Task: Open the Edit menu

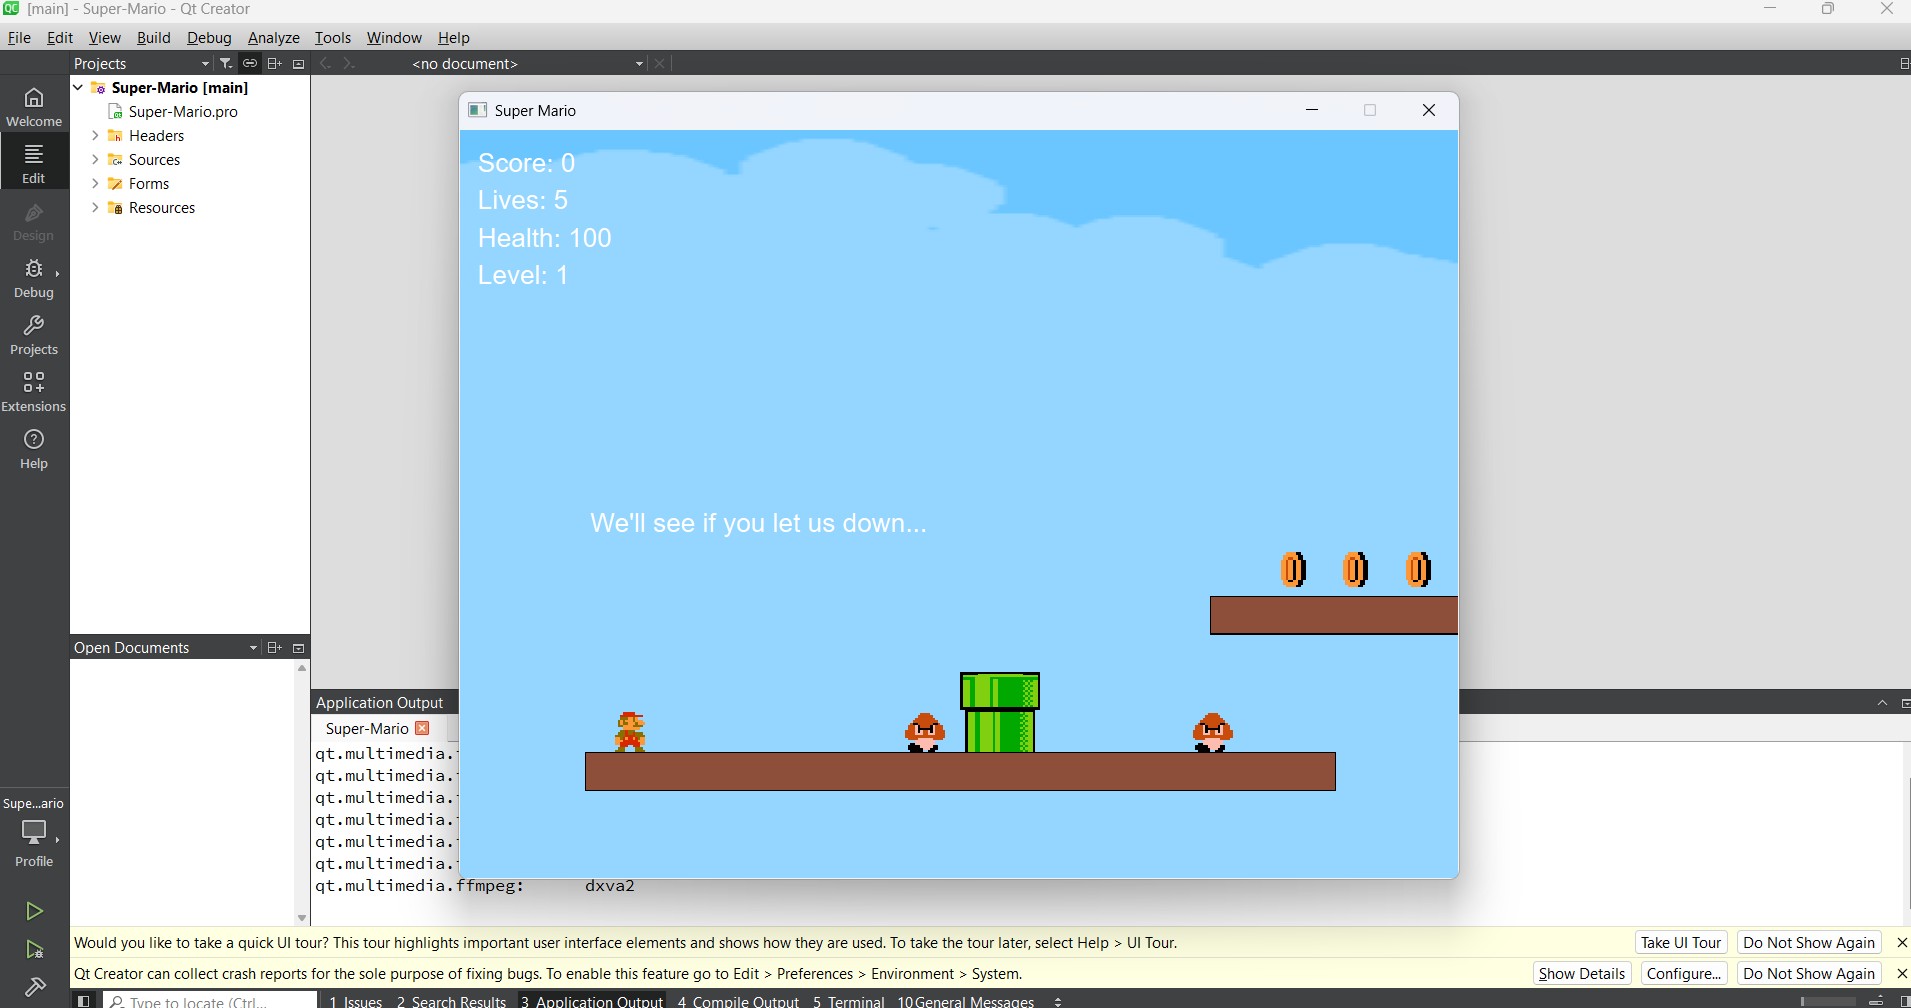Action: [60, 37]
